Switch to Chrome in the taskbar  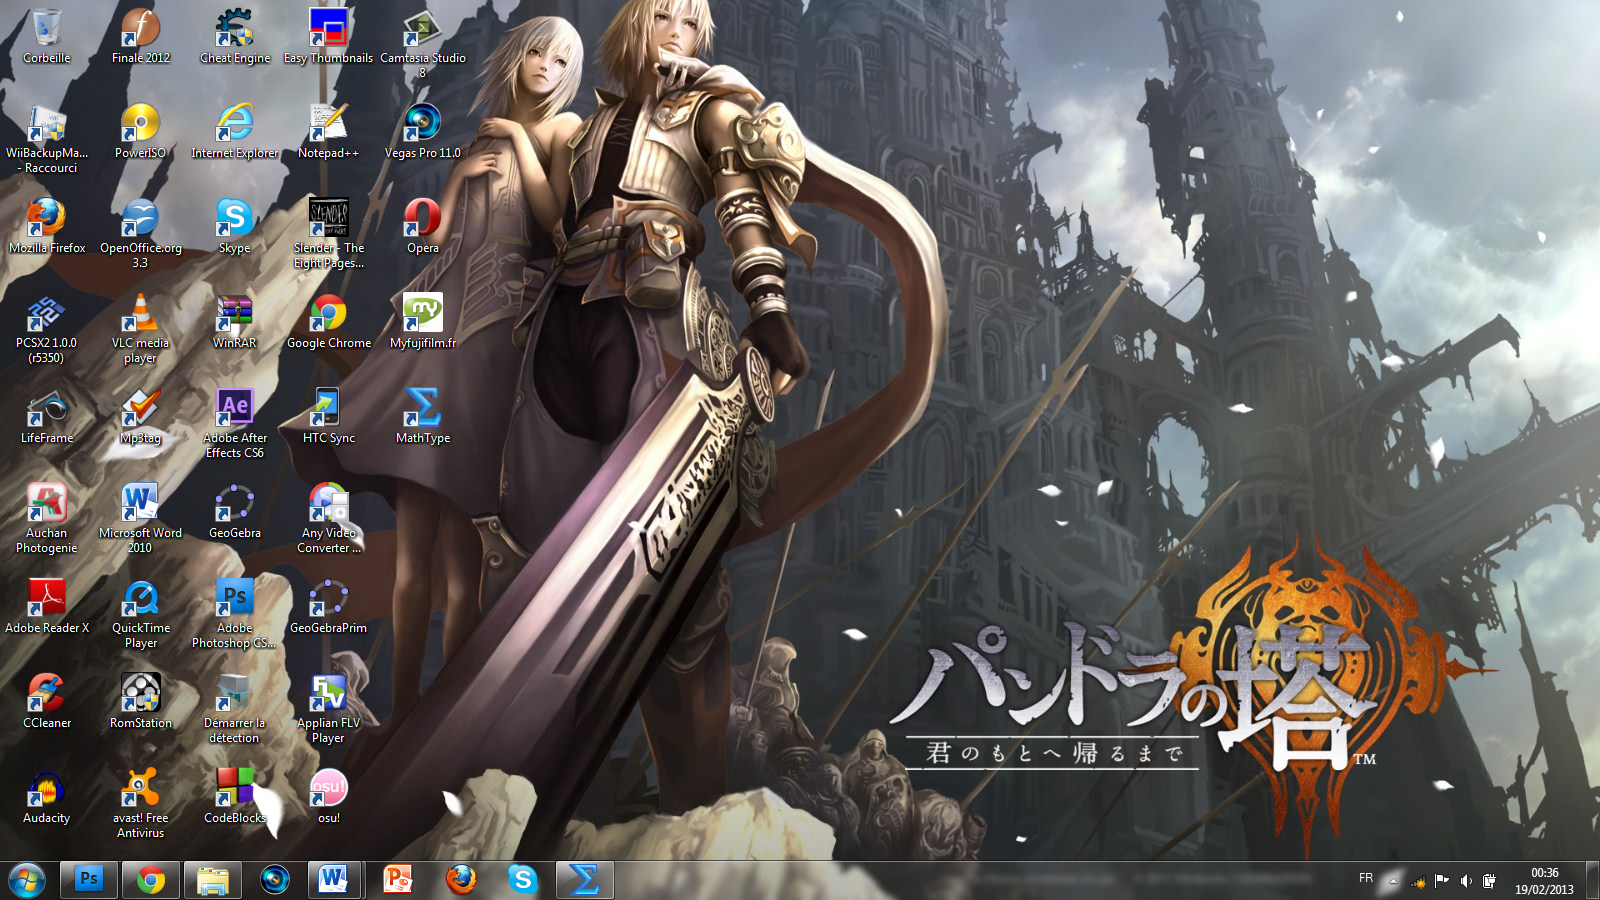coord(151,880)
